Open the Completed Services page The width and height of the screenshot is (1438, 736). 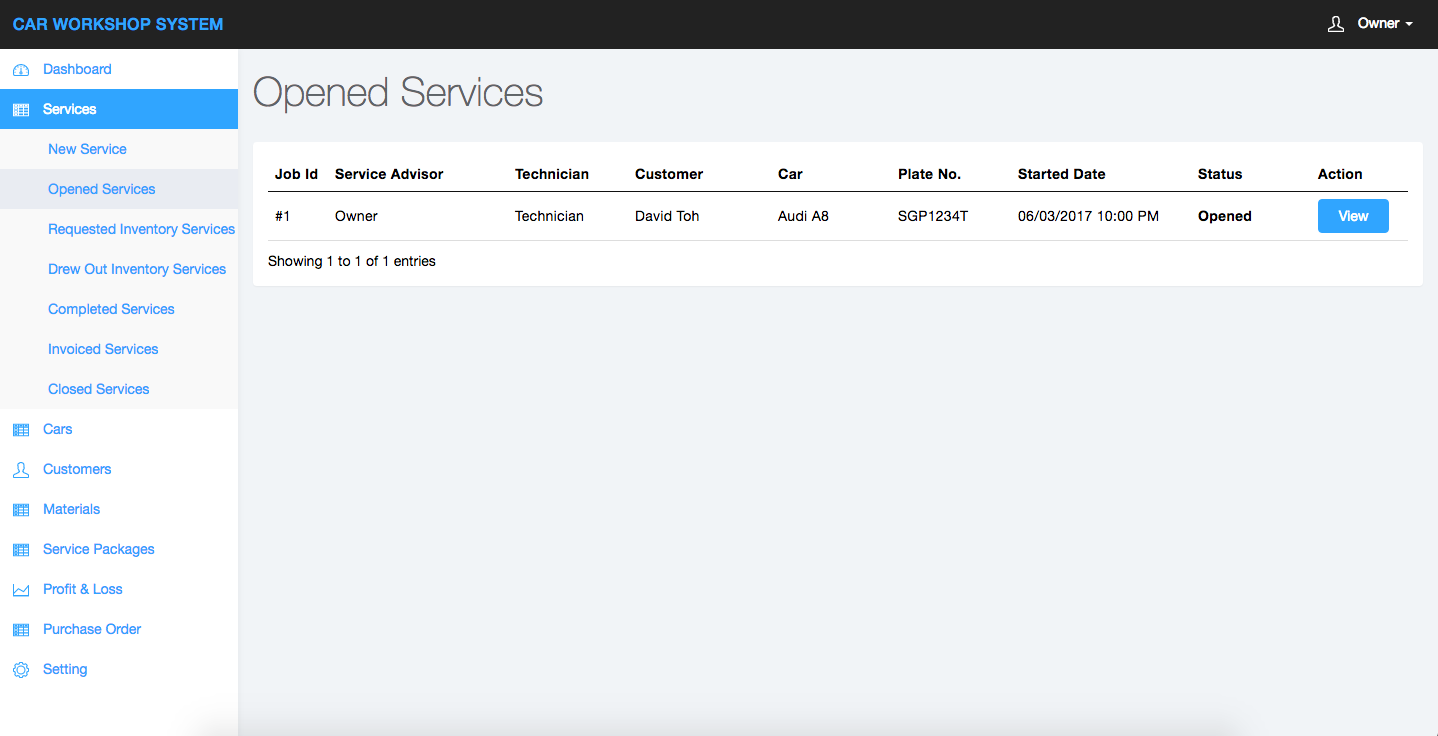tap(111, 309)
